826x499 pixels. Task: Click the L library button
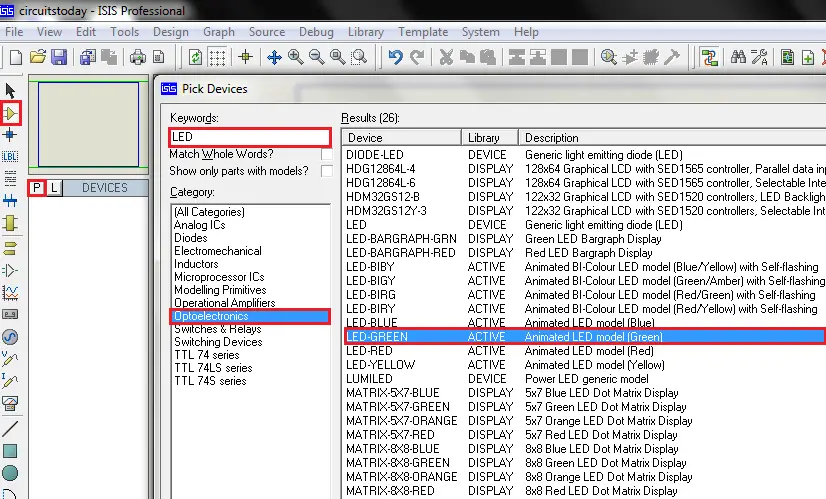54,188
